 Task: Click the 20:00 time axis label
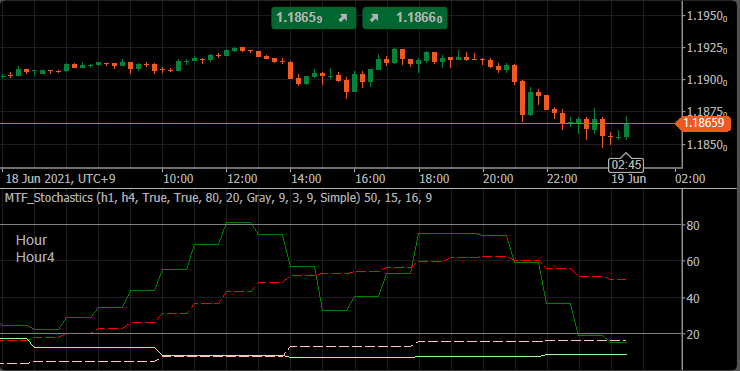(x=498, y=179)
